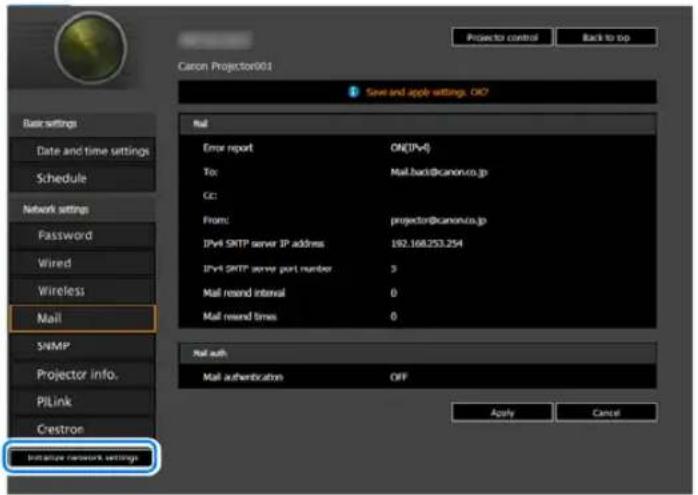Click the projector lens logo image

tap(91, 48)
